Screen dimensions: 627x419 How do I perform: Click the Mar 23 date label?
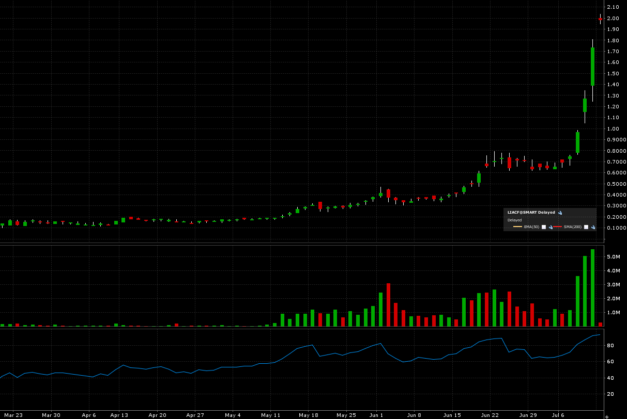point(14,413)
